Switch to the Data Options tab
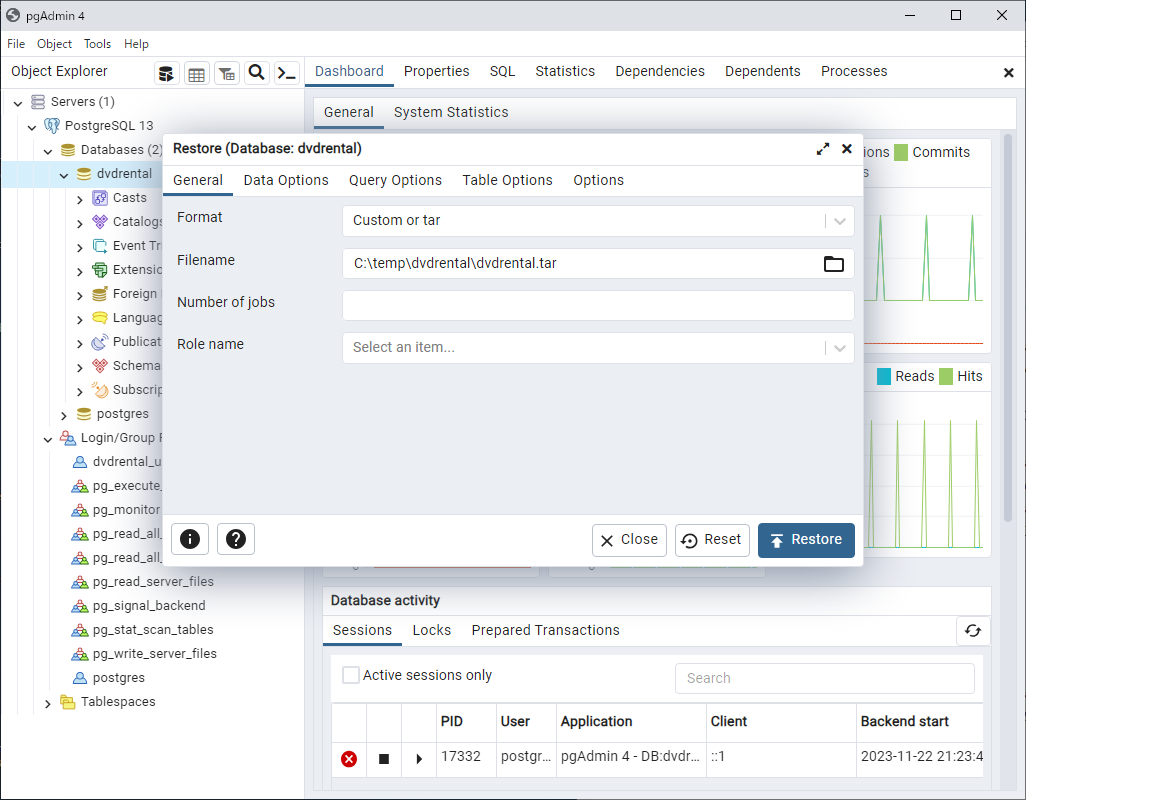The width and height of the screenshot is (1152, 800). [x=286, y=181]
